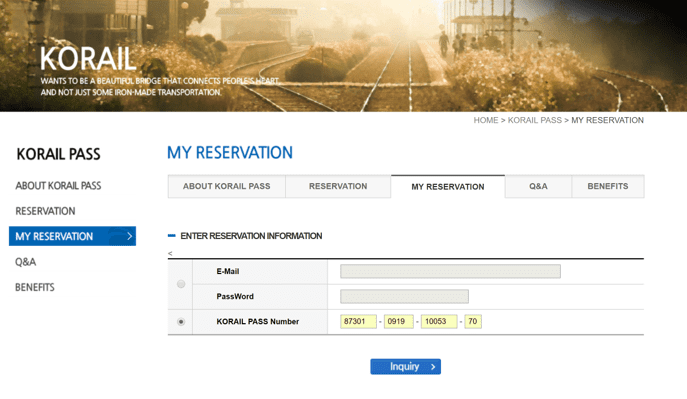Click the KORAIL logo in banner
The height and width of the screenshot is (399, 687).
88,59
